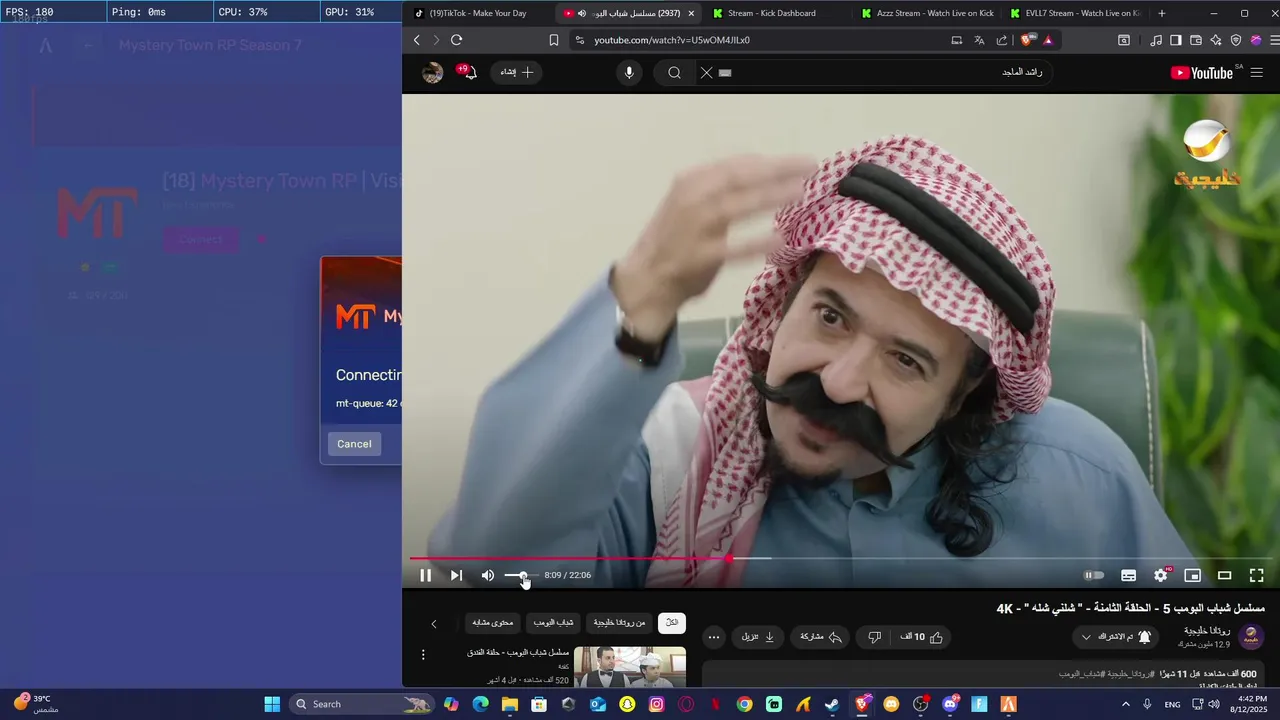1280x720 pixels.
Task: Skip to the next video
Action: 456,575
